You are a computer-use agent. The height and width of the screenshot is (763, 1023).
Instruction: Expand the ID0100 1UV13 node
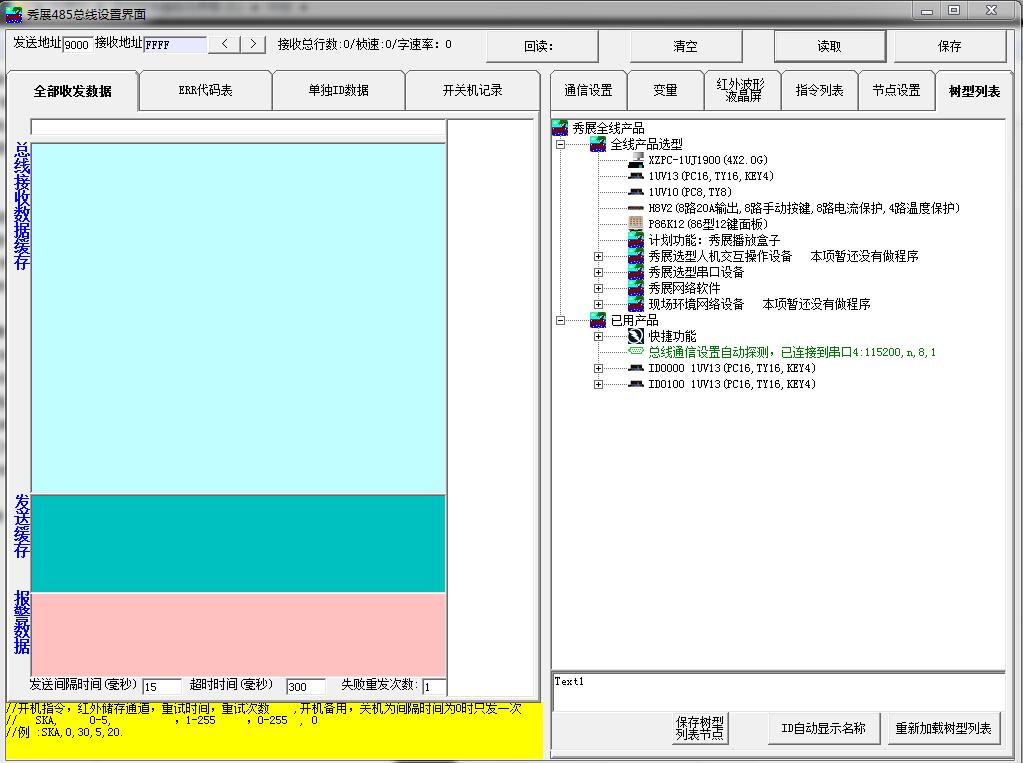click(598, 384)
